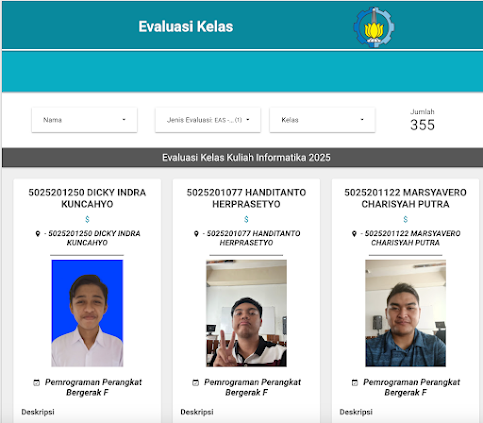Click the 5025201250 DICKY INDRA KUNCAHYO card title
Viewport: 483px width, 423px height.
pyautogui.click(x=87, y=198)
